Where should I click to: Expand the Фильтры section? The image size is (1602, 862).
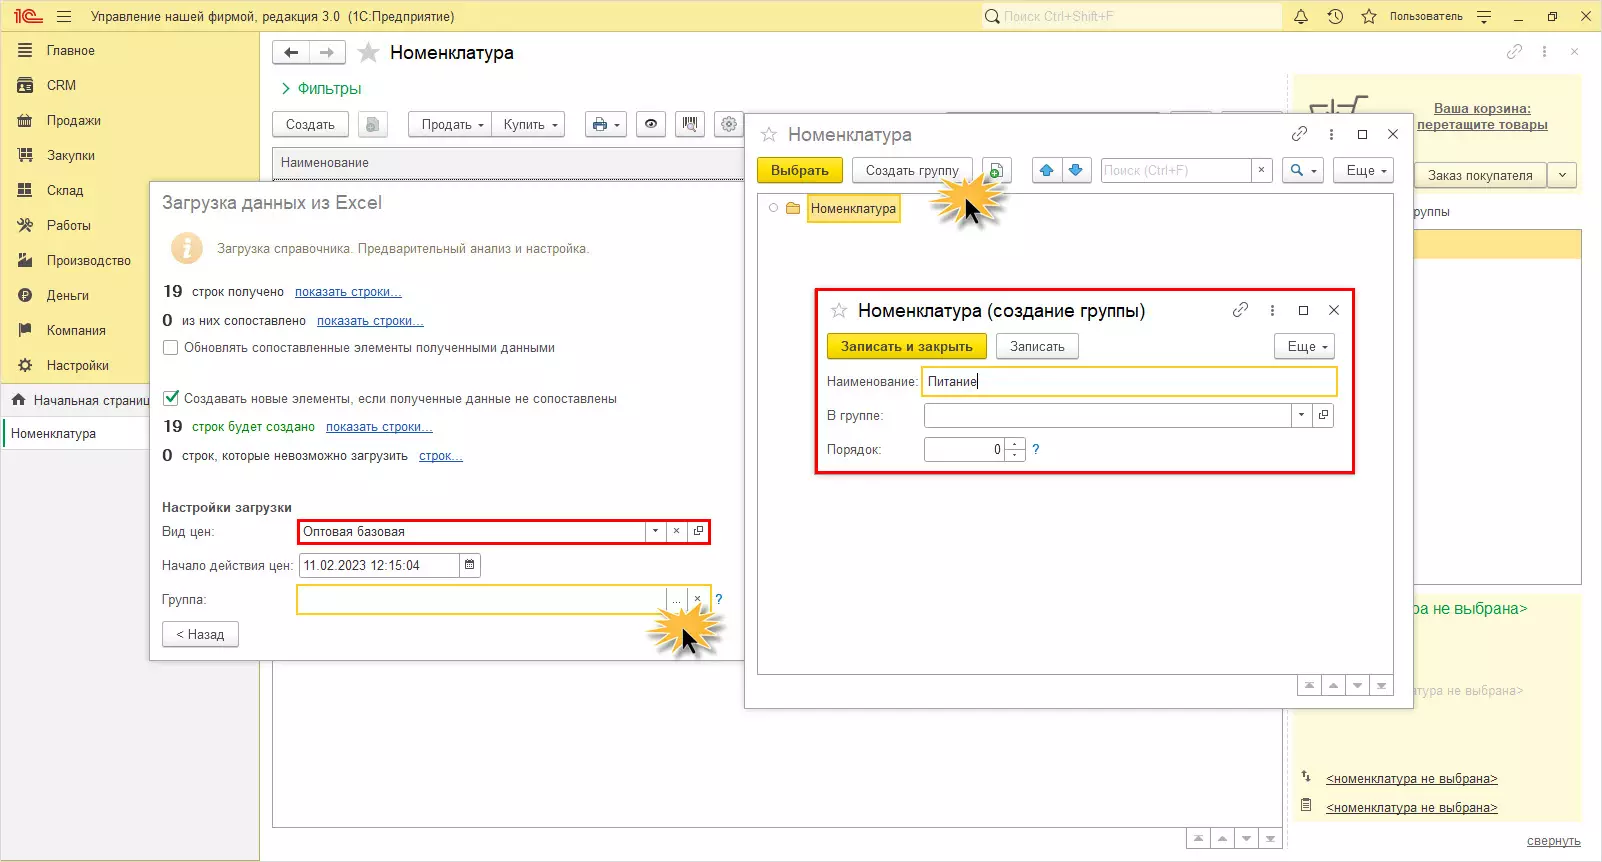(x=321, y=89)
